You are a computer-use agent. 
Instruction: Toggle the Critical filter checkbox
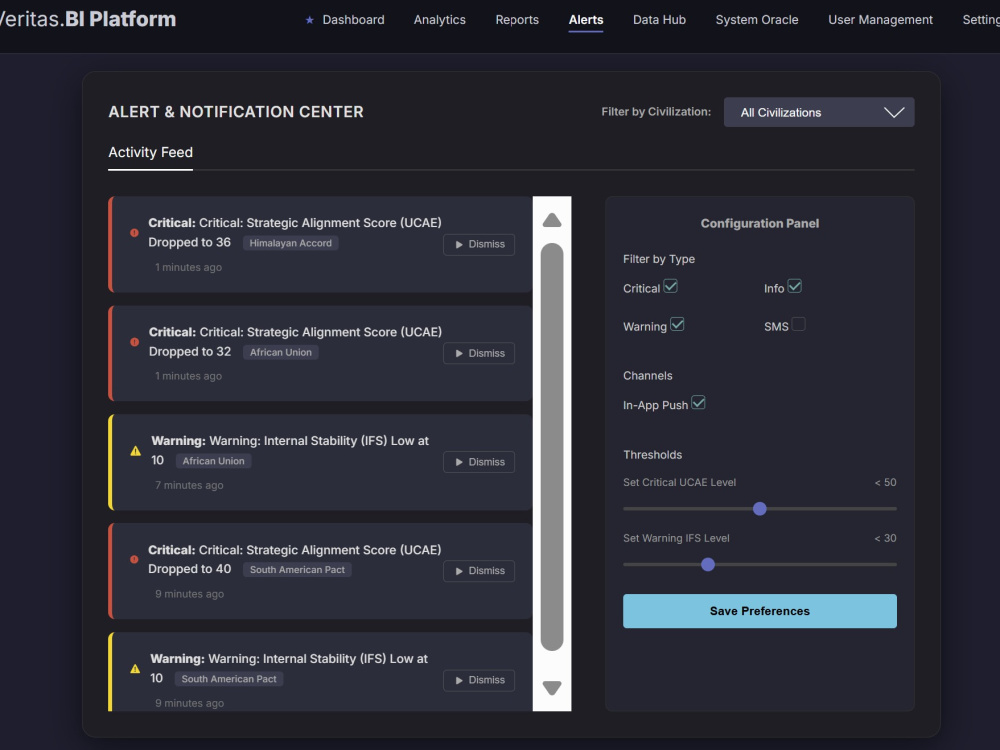(670, 286)
